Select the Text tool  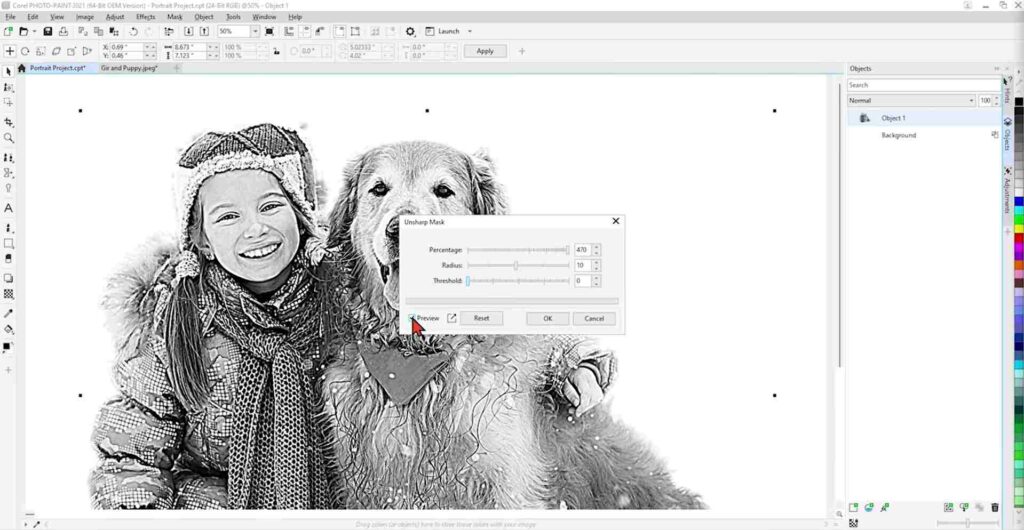8,208
